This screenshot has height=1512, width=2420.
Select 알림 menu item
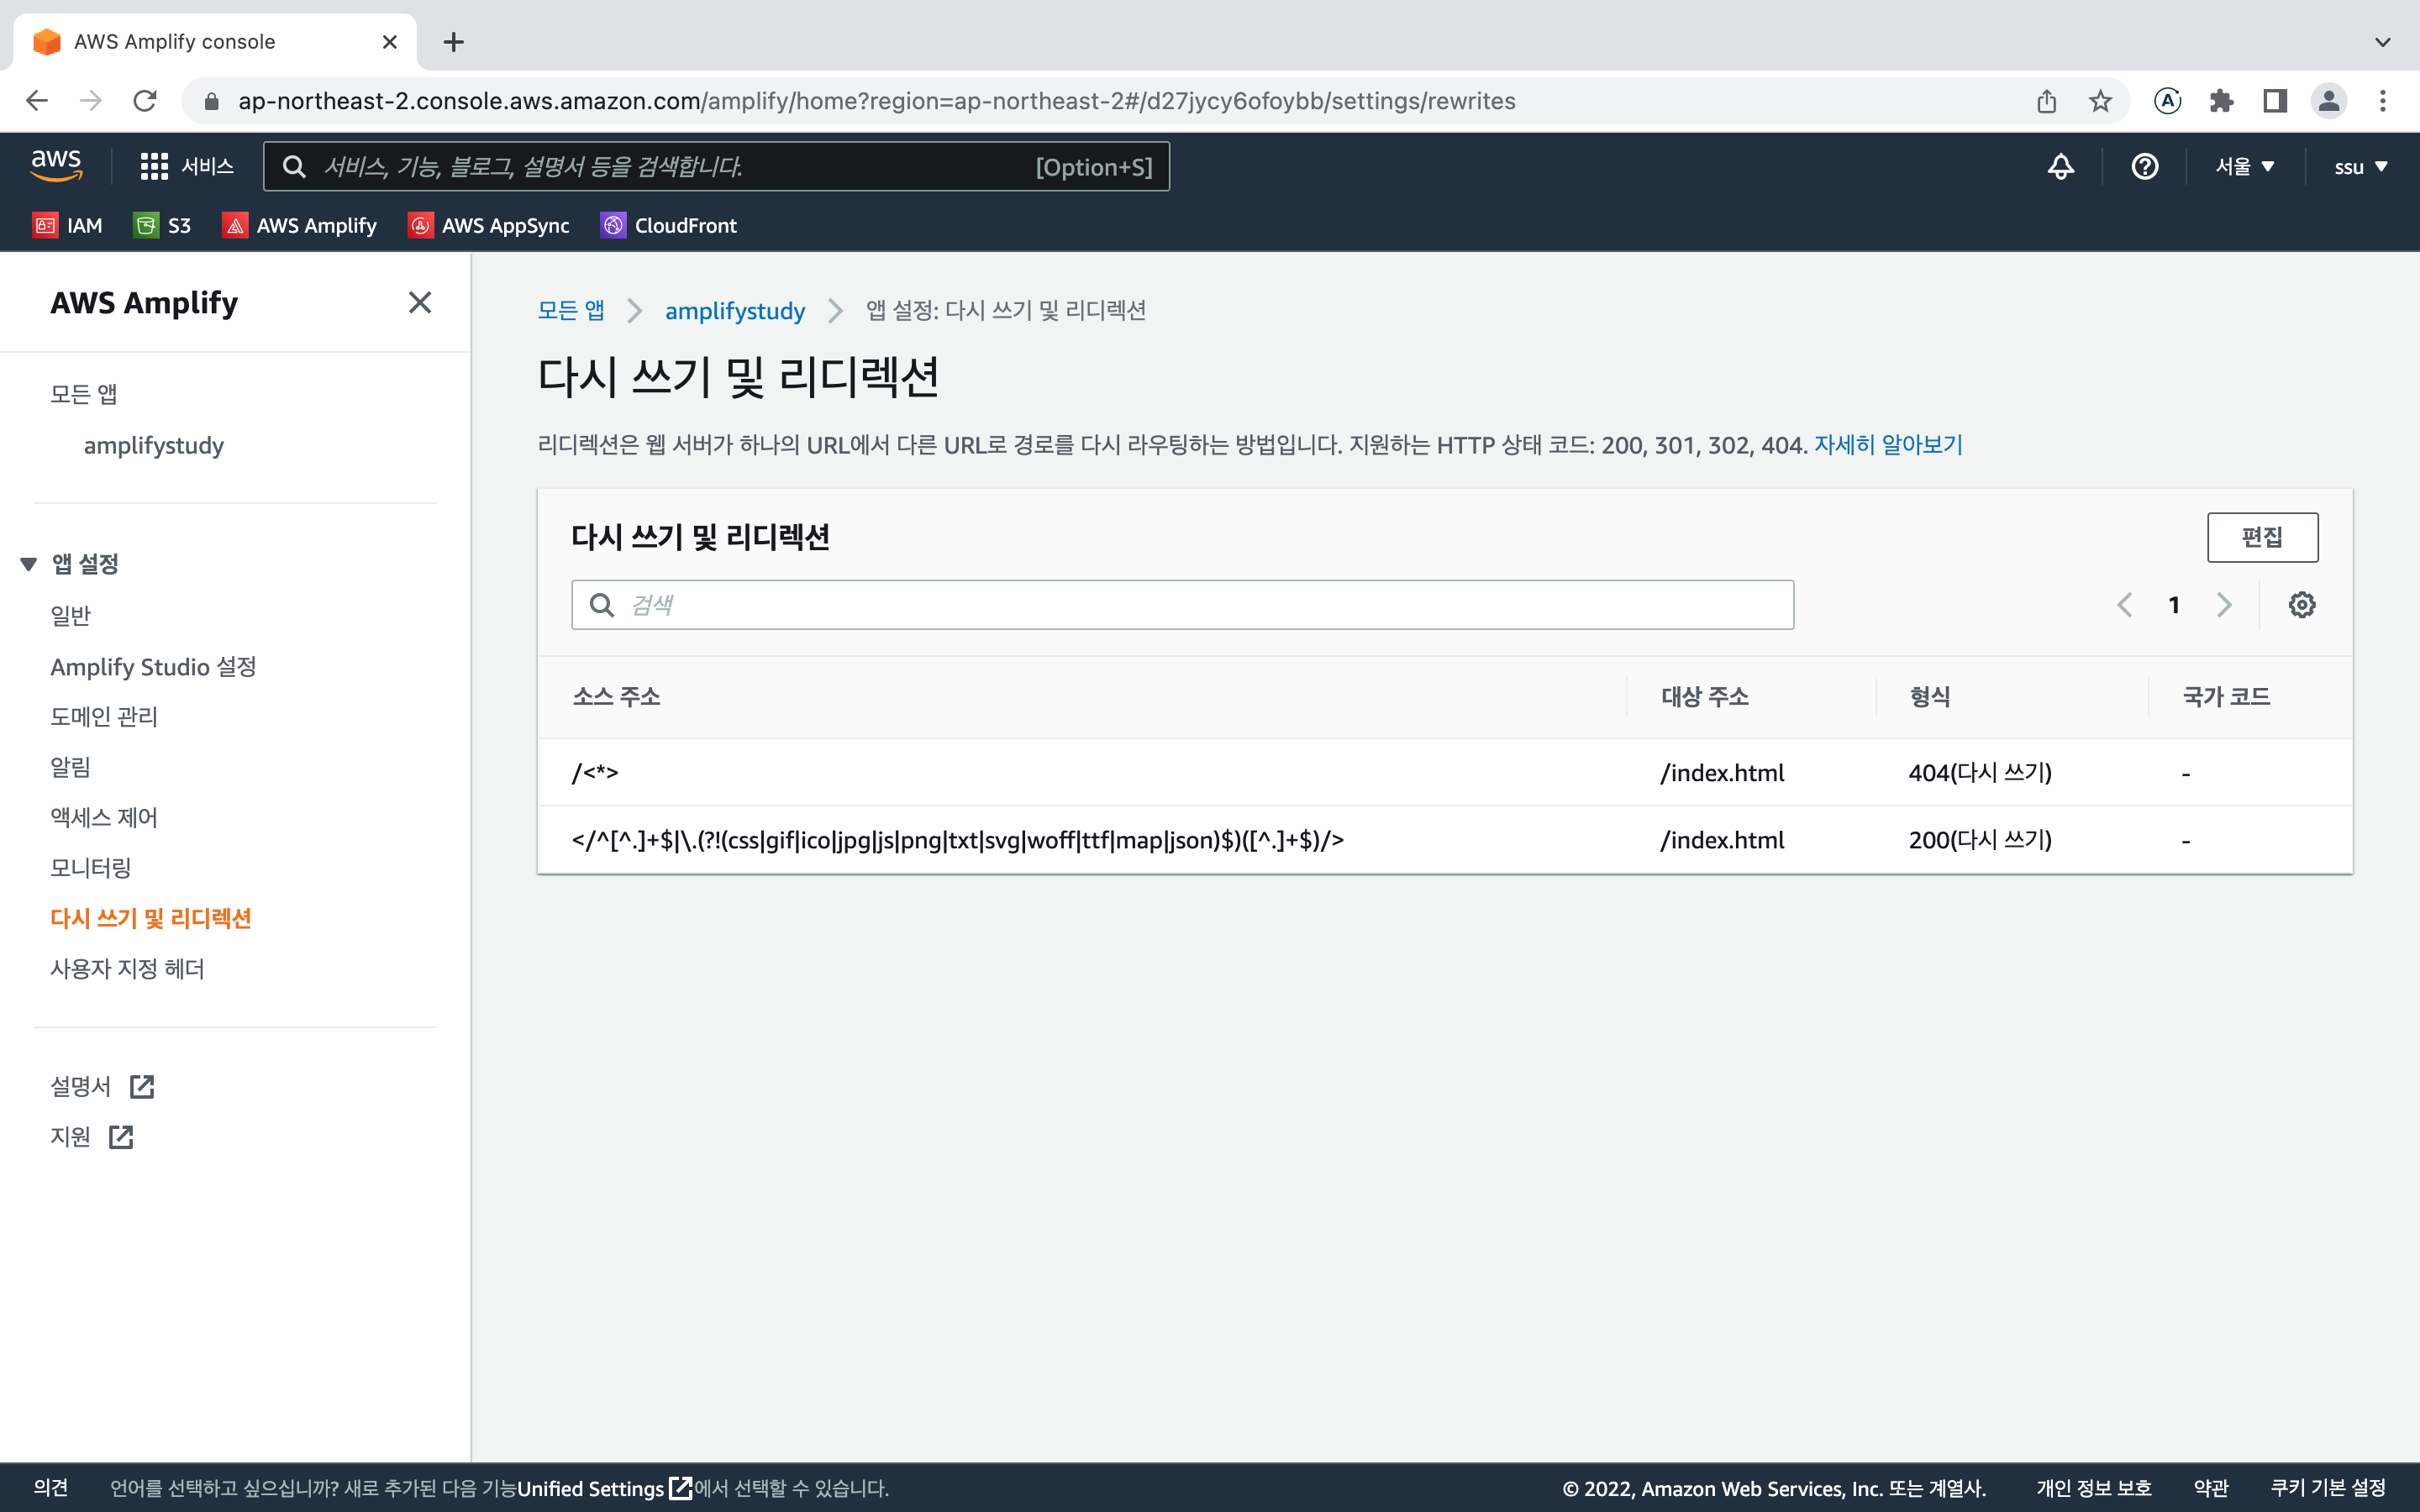point(71,767)
